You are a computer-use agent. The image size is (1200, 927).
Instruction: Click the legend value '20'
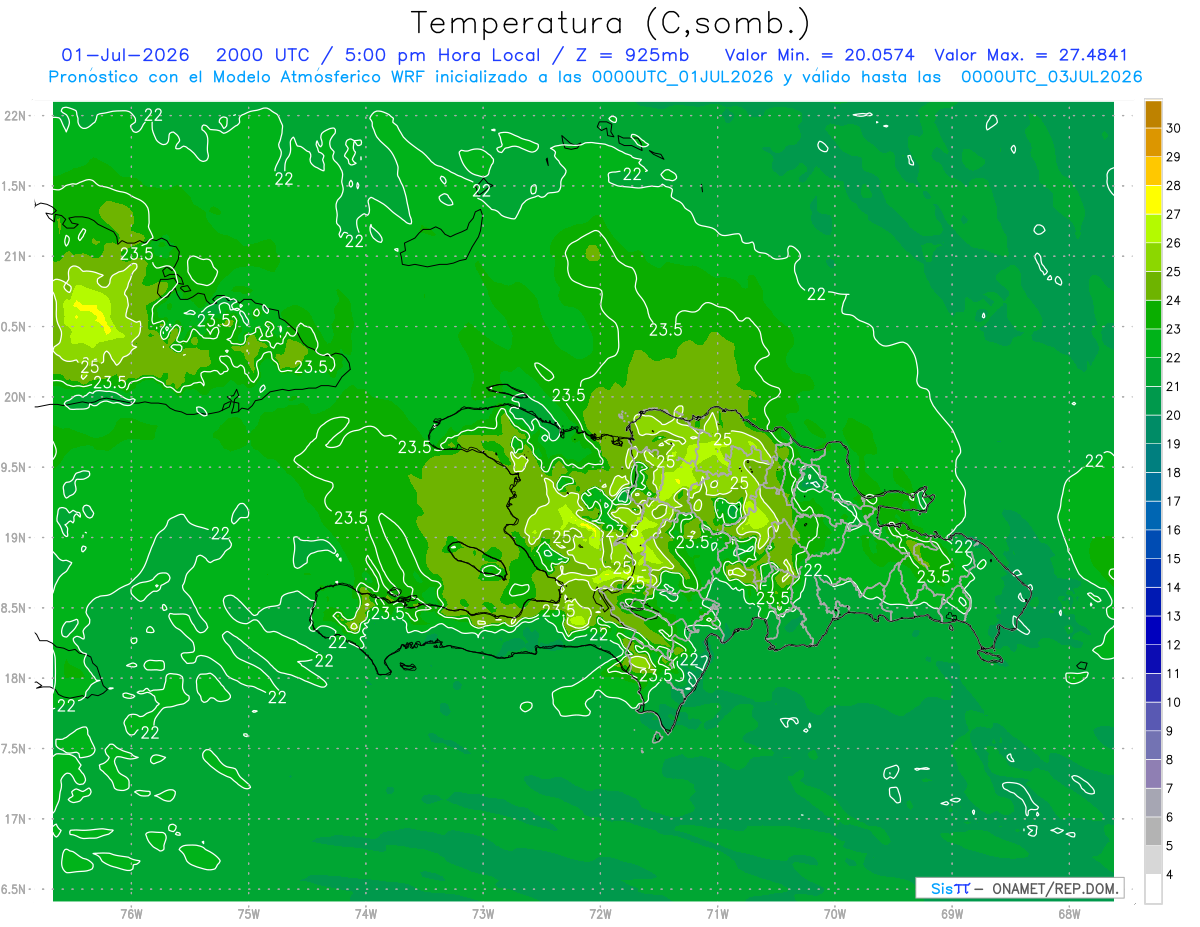[1174, 415]
